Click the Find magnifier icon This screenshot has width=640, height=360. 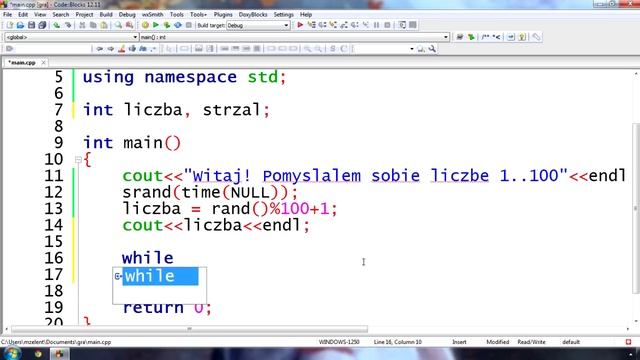point(118,25)
